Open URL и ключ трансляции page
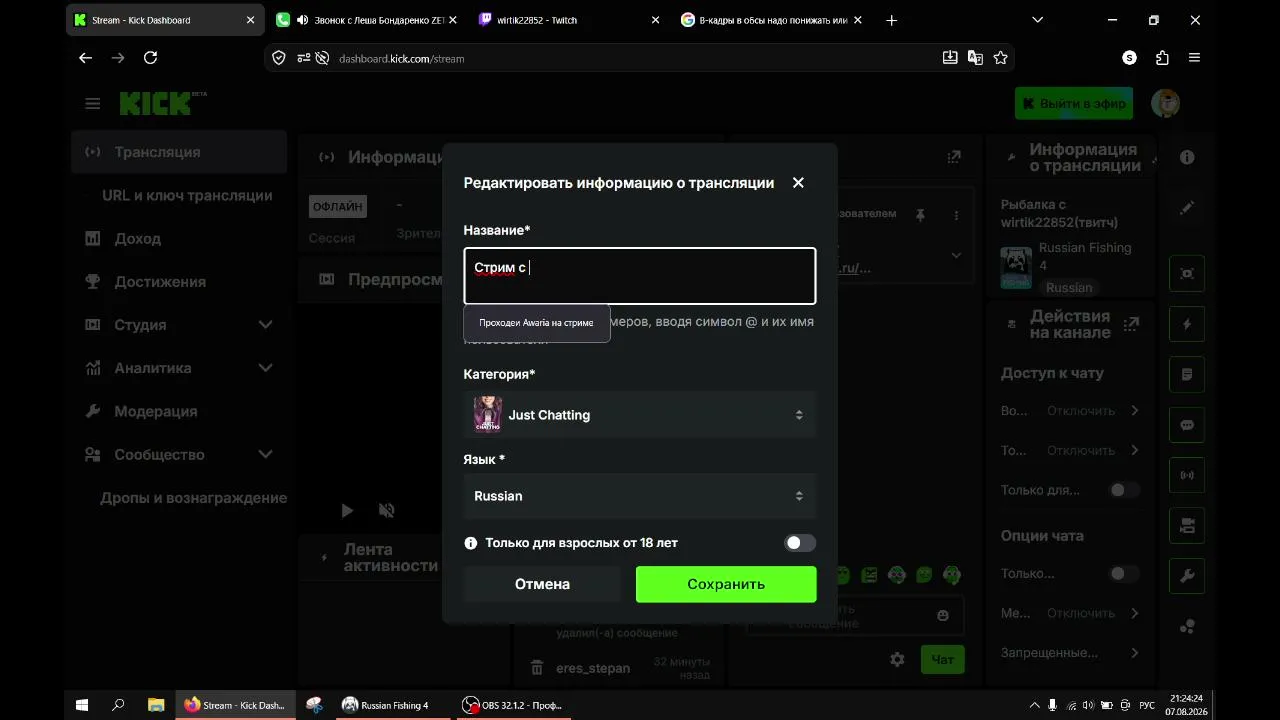1280x720 pixels. click(x=187, y=195)
